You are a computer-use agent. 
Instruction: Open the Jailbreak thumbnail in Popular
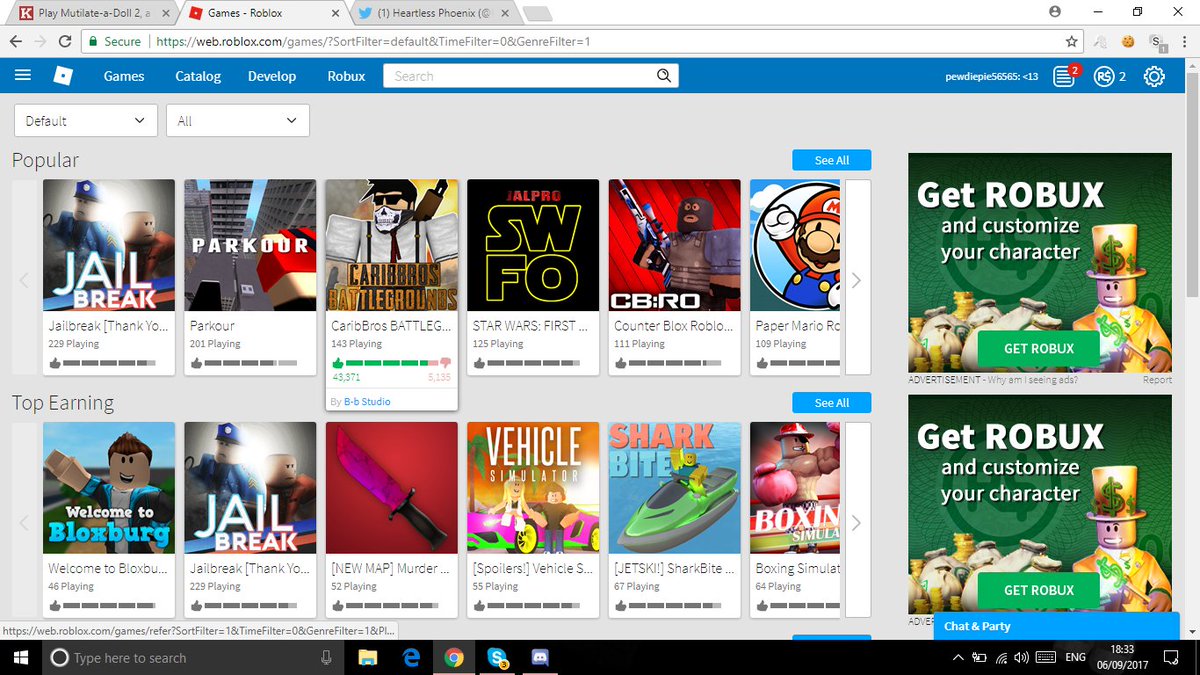click(109, 246)
